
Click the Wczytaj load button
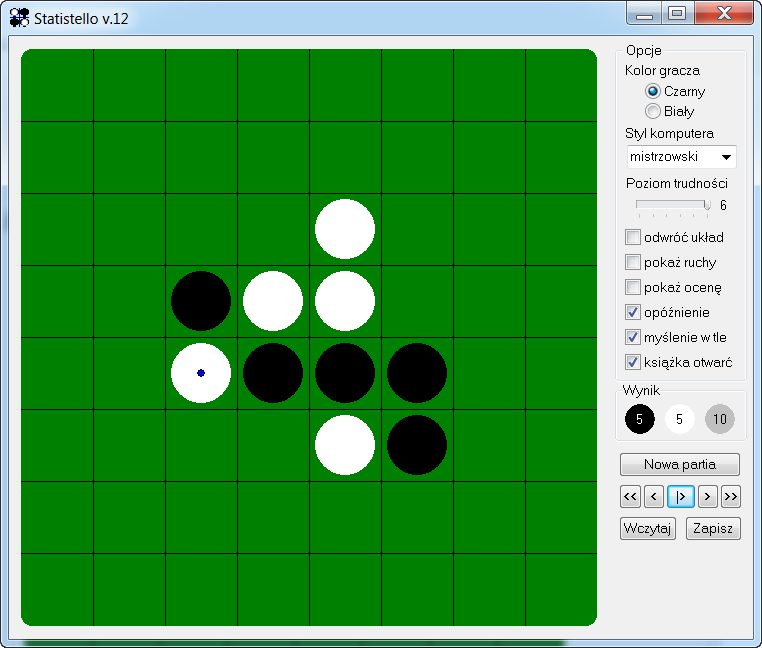648,528
